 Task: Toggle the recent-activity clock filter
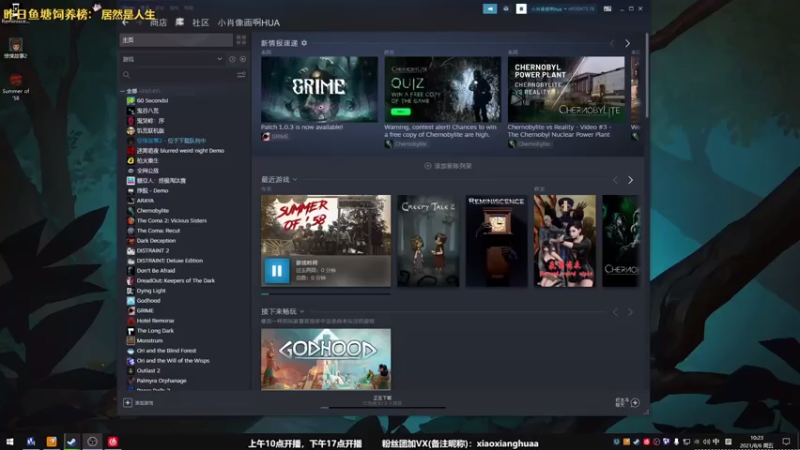232,59
